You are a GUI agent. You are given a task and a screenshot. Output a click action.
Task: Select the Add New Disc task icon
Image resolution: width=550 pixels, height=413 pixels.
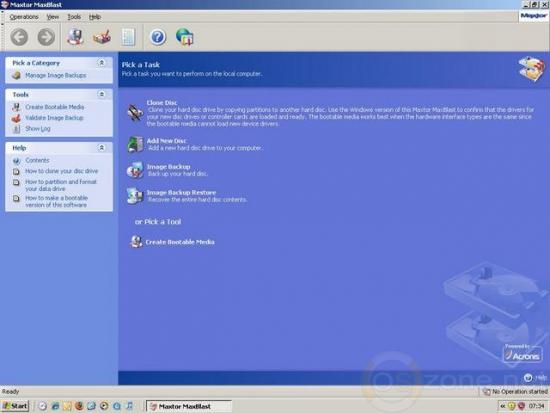pyautogui.click(x=135, y=144)
